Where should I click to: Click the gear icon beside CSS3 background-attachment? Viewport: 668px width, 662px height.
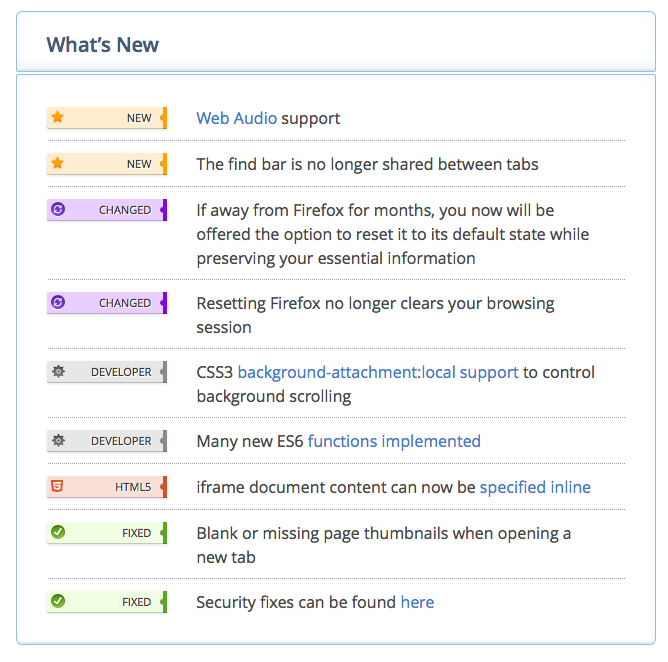click(58, 372)
